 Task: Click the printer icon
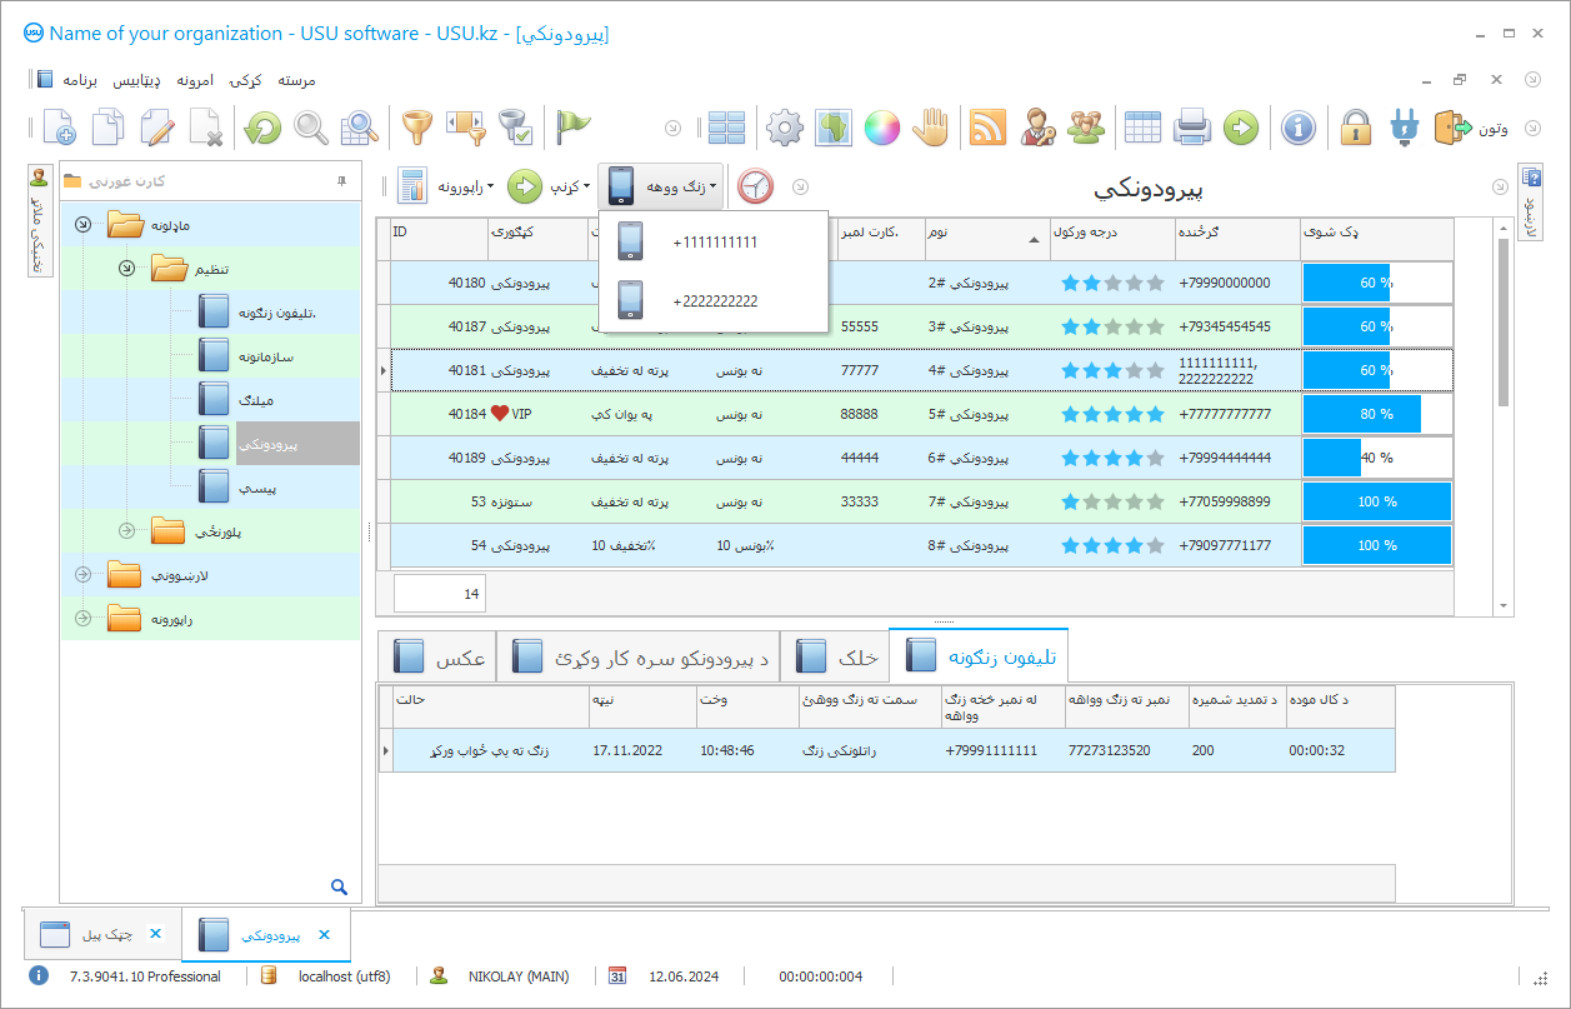[1192, 128]
